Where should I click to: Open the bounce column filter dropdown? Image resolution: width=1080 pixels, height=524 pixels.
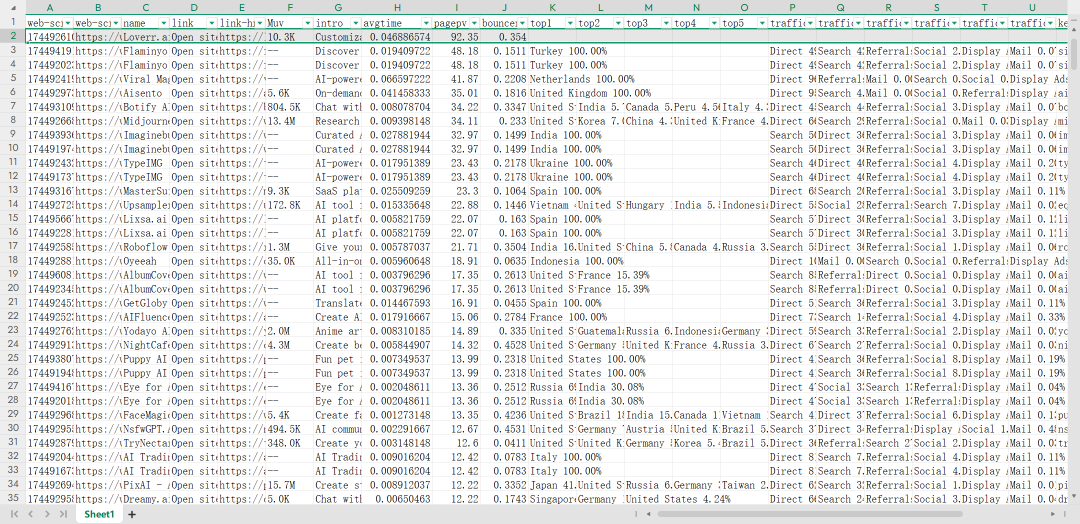click(522, 23)
